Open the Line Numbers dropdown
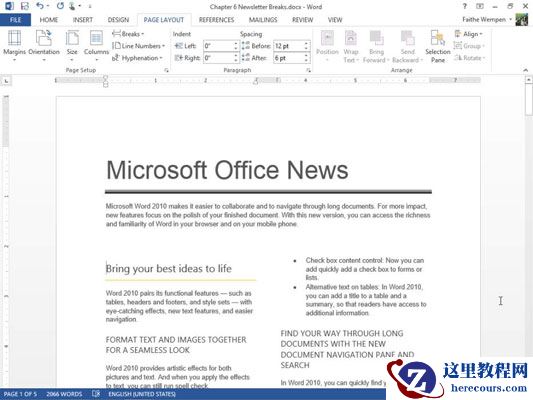Viewport: 533px width, 400px height. (x=139, y=46)
